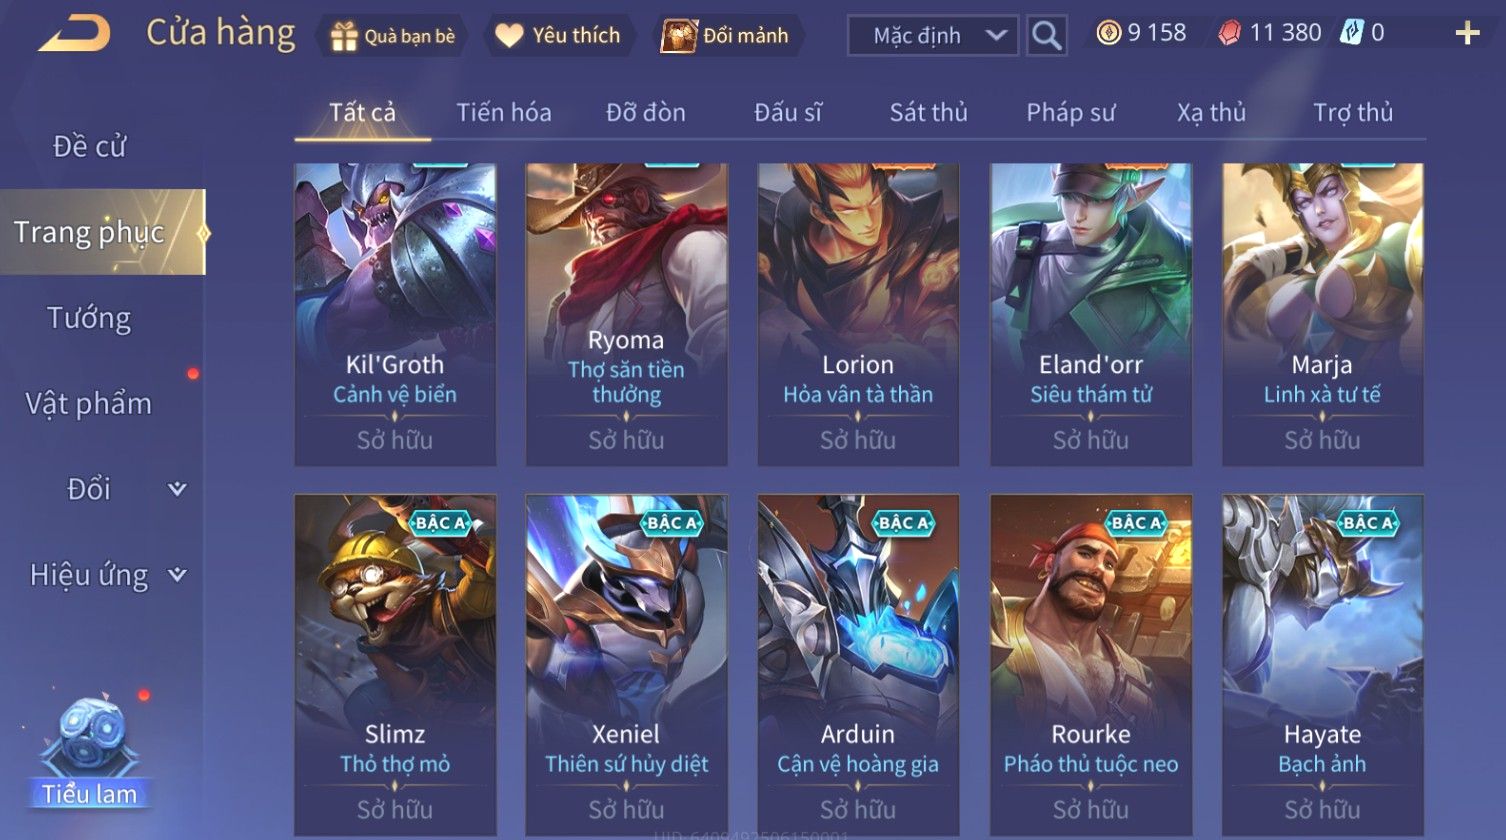Select the Tiến hóa tab

coord(504,113)
